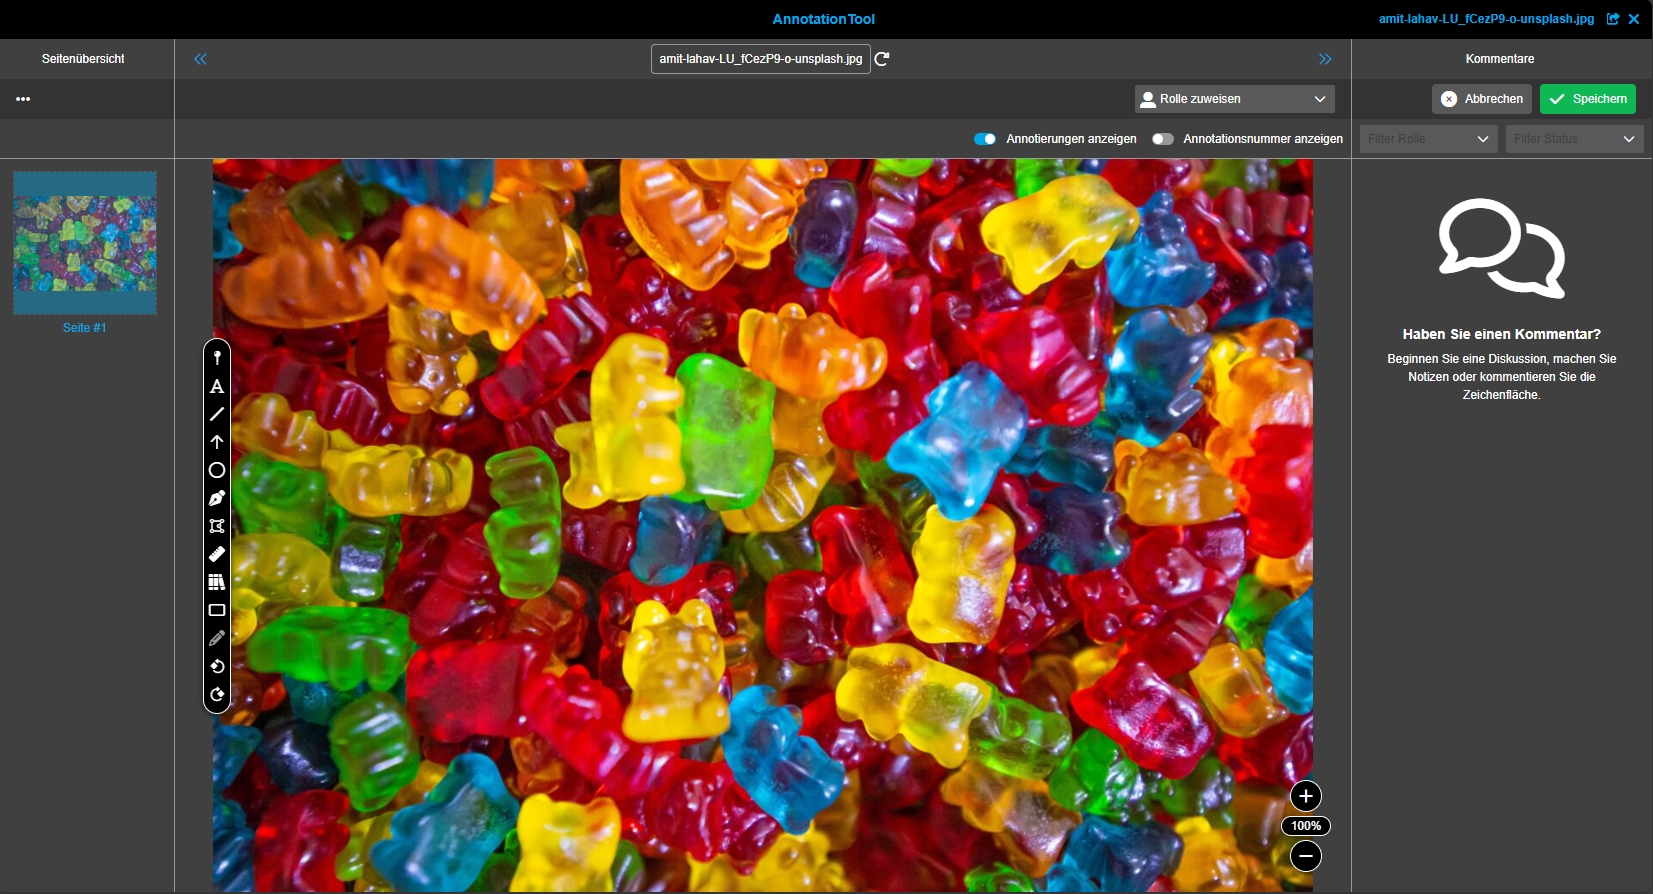
Task: Select the ruler measurement tool
Action: pos(217,554)
